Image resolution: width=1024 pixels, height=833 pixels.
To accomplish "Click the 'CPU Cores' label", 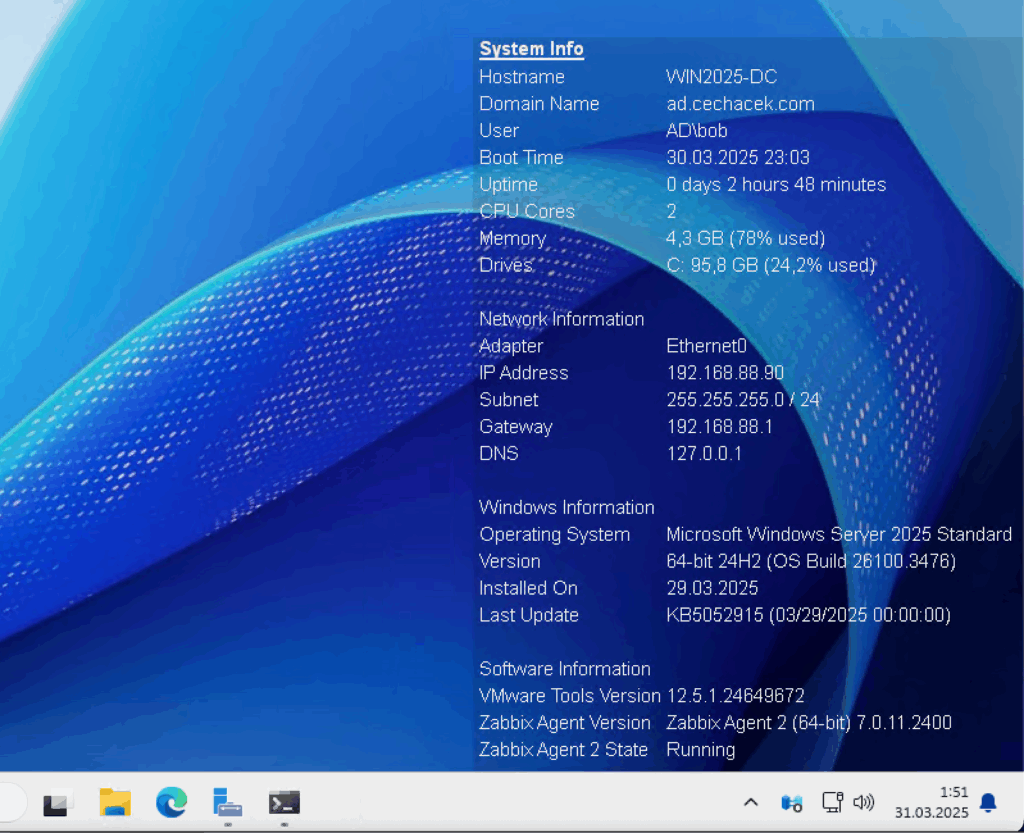I will click(527, 212).
